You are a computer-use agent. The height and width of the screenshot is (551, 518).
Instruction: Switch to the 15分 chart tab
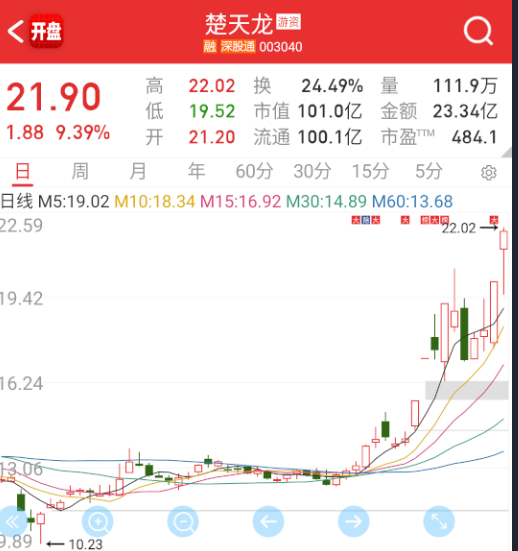point(370,171)
